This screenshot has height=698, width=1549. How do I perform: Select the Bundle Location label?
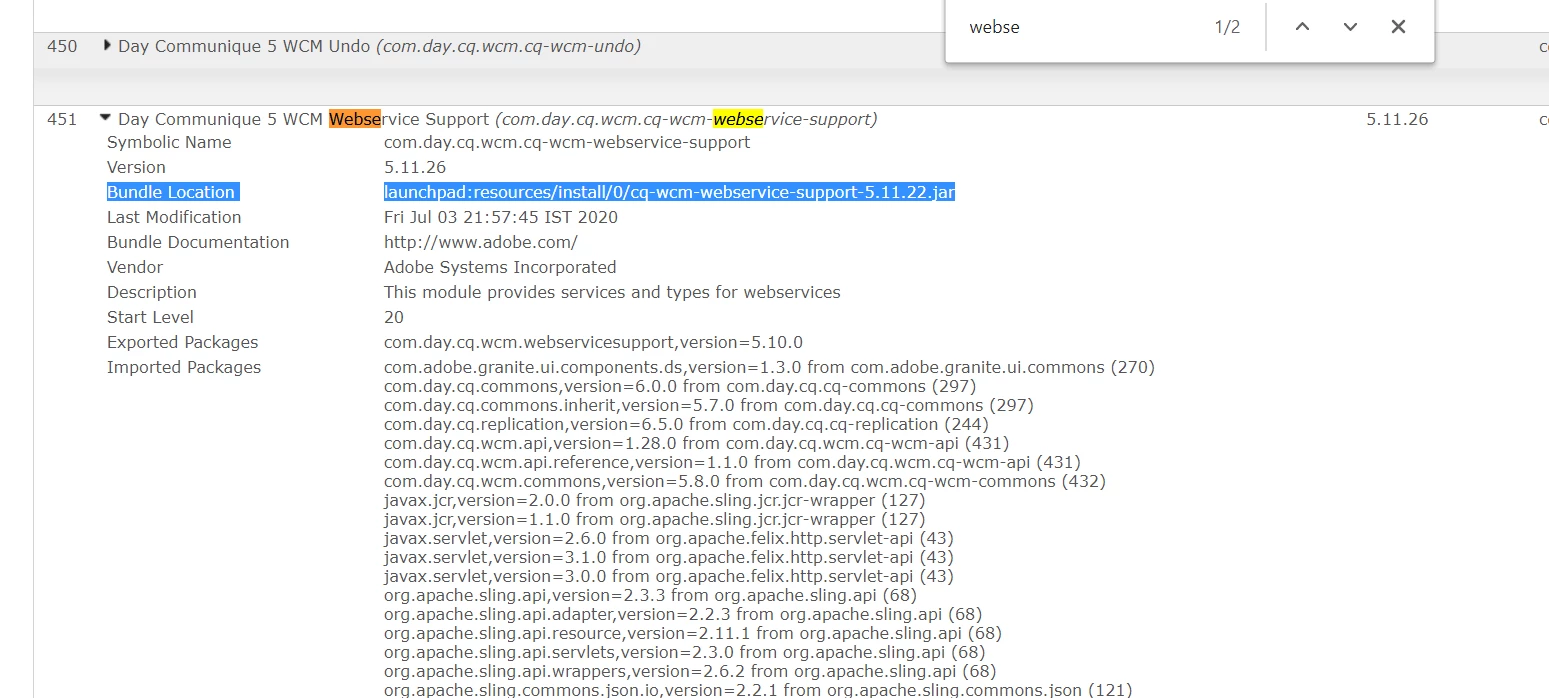pos(172,192)
